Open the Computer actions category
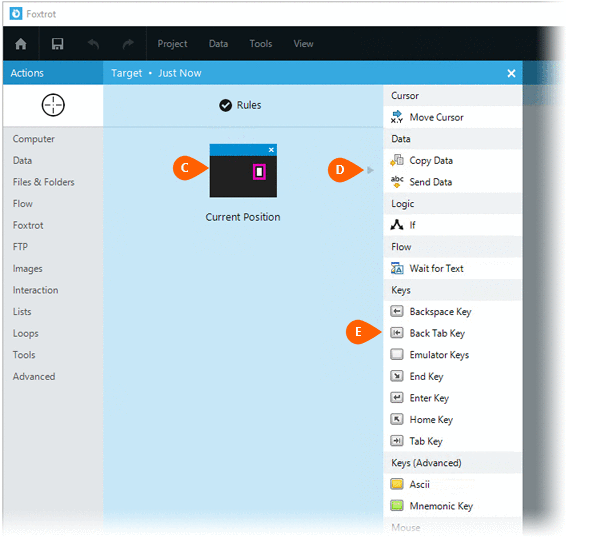 (33, 139)
